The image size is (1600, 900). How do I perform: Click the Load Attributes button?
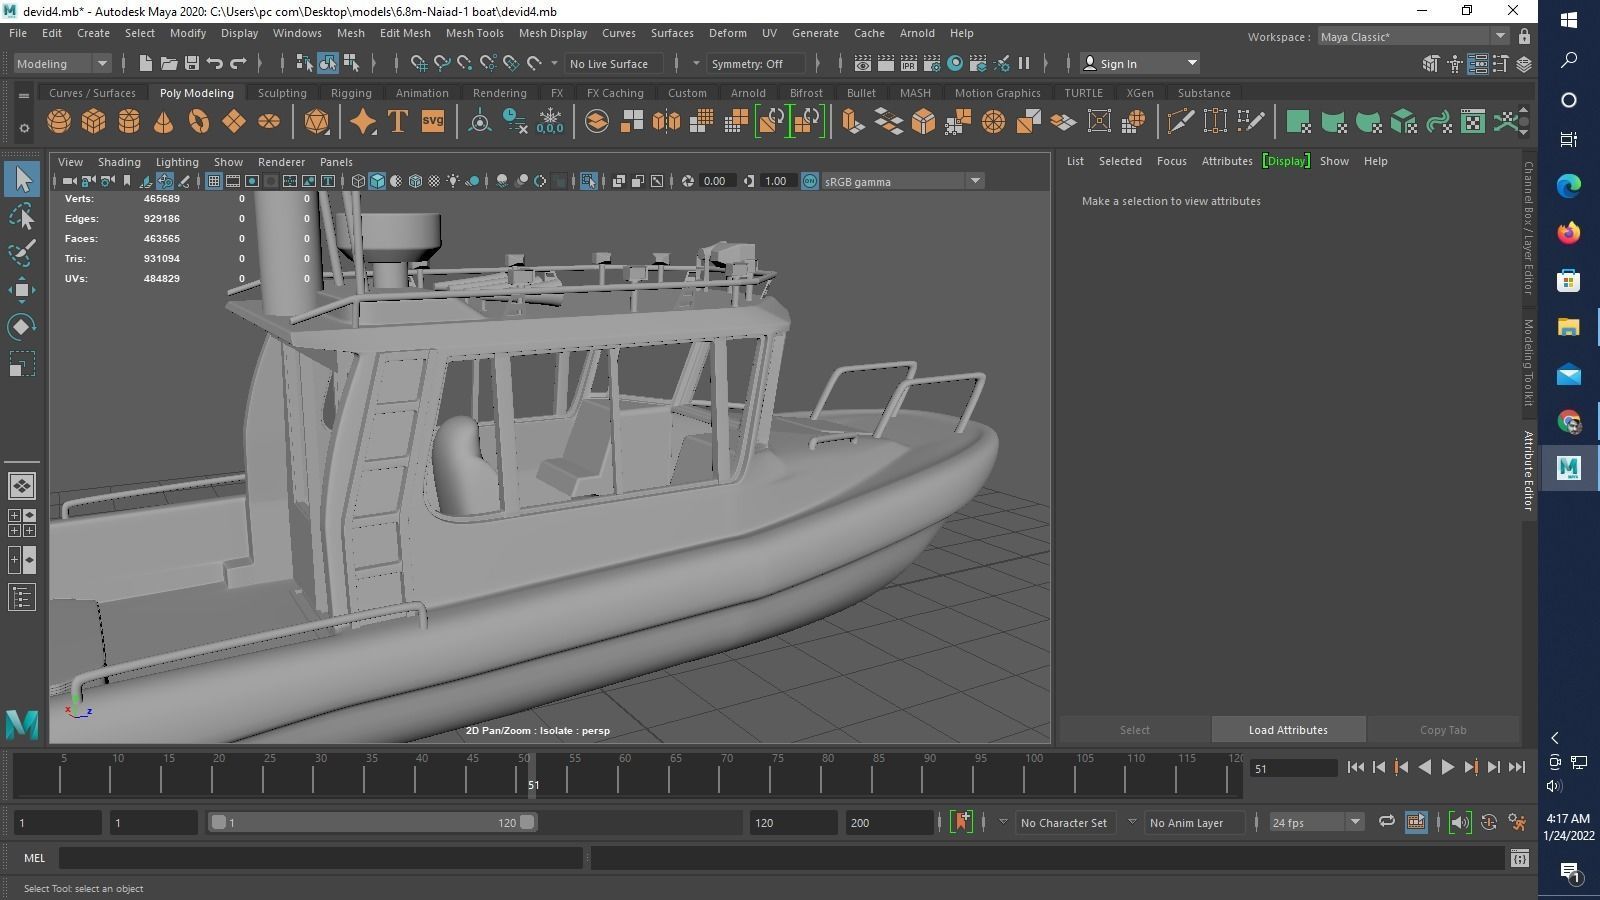point(1288,730)
